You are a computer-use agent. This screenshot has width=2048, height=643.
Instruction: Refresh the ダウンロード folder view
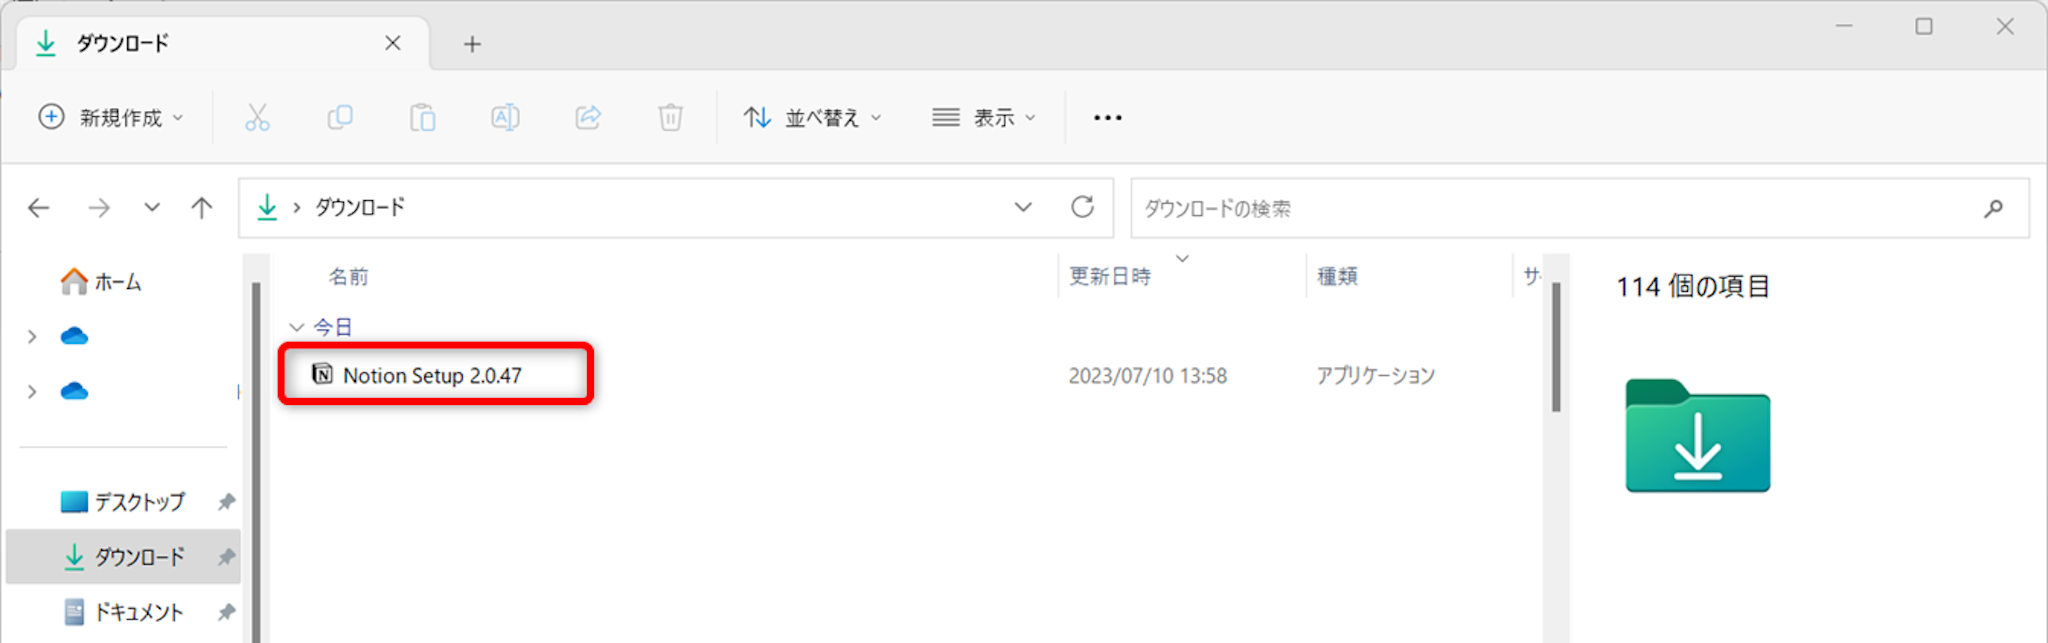click(1082, 207)
